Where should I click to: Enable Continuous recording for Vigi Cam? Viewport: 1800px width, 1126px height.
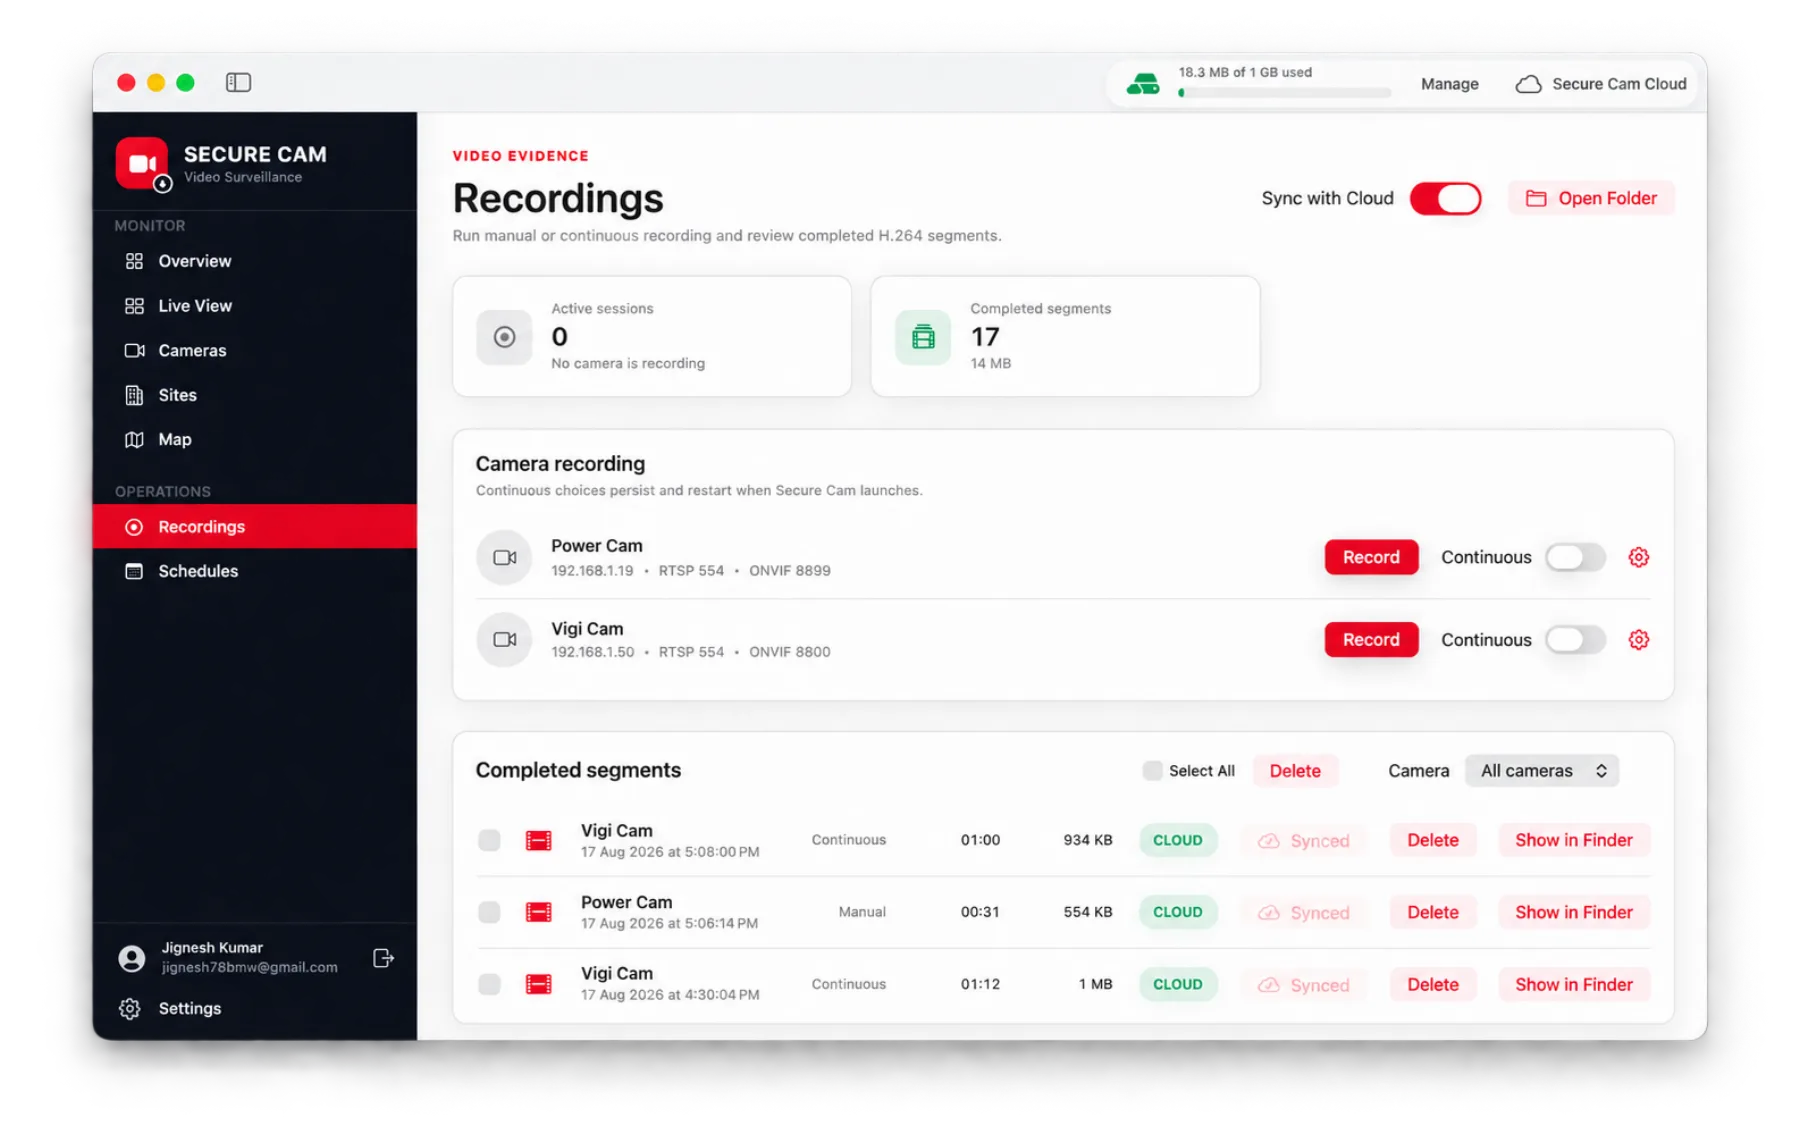click(1575, 640)
